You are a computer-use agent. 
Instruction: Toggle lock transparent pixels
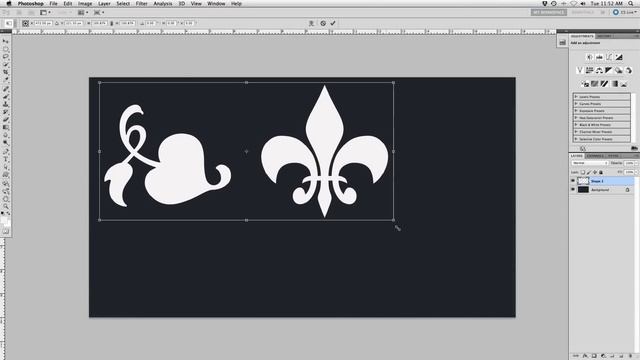pyautogui.click(x=583, y=172)
